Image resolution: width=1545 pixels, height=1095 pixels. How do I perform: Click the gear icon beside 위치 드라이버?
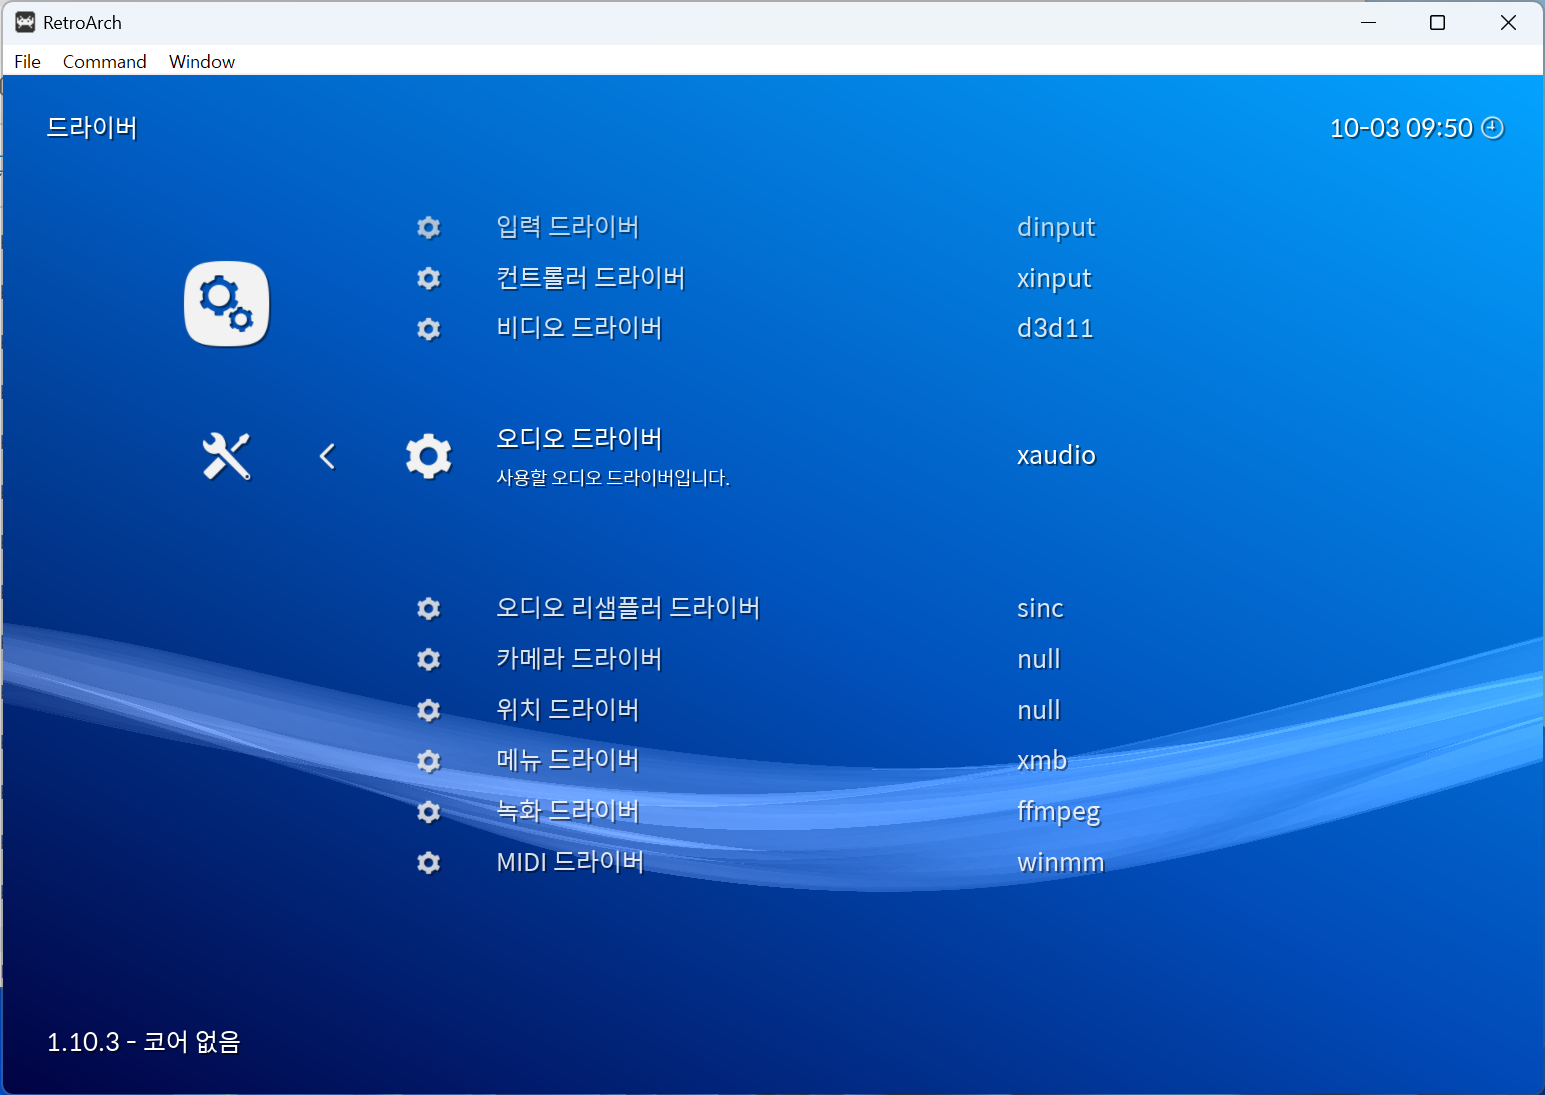(x=429, y=710)
